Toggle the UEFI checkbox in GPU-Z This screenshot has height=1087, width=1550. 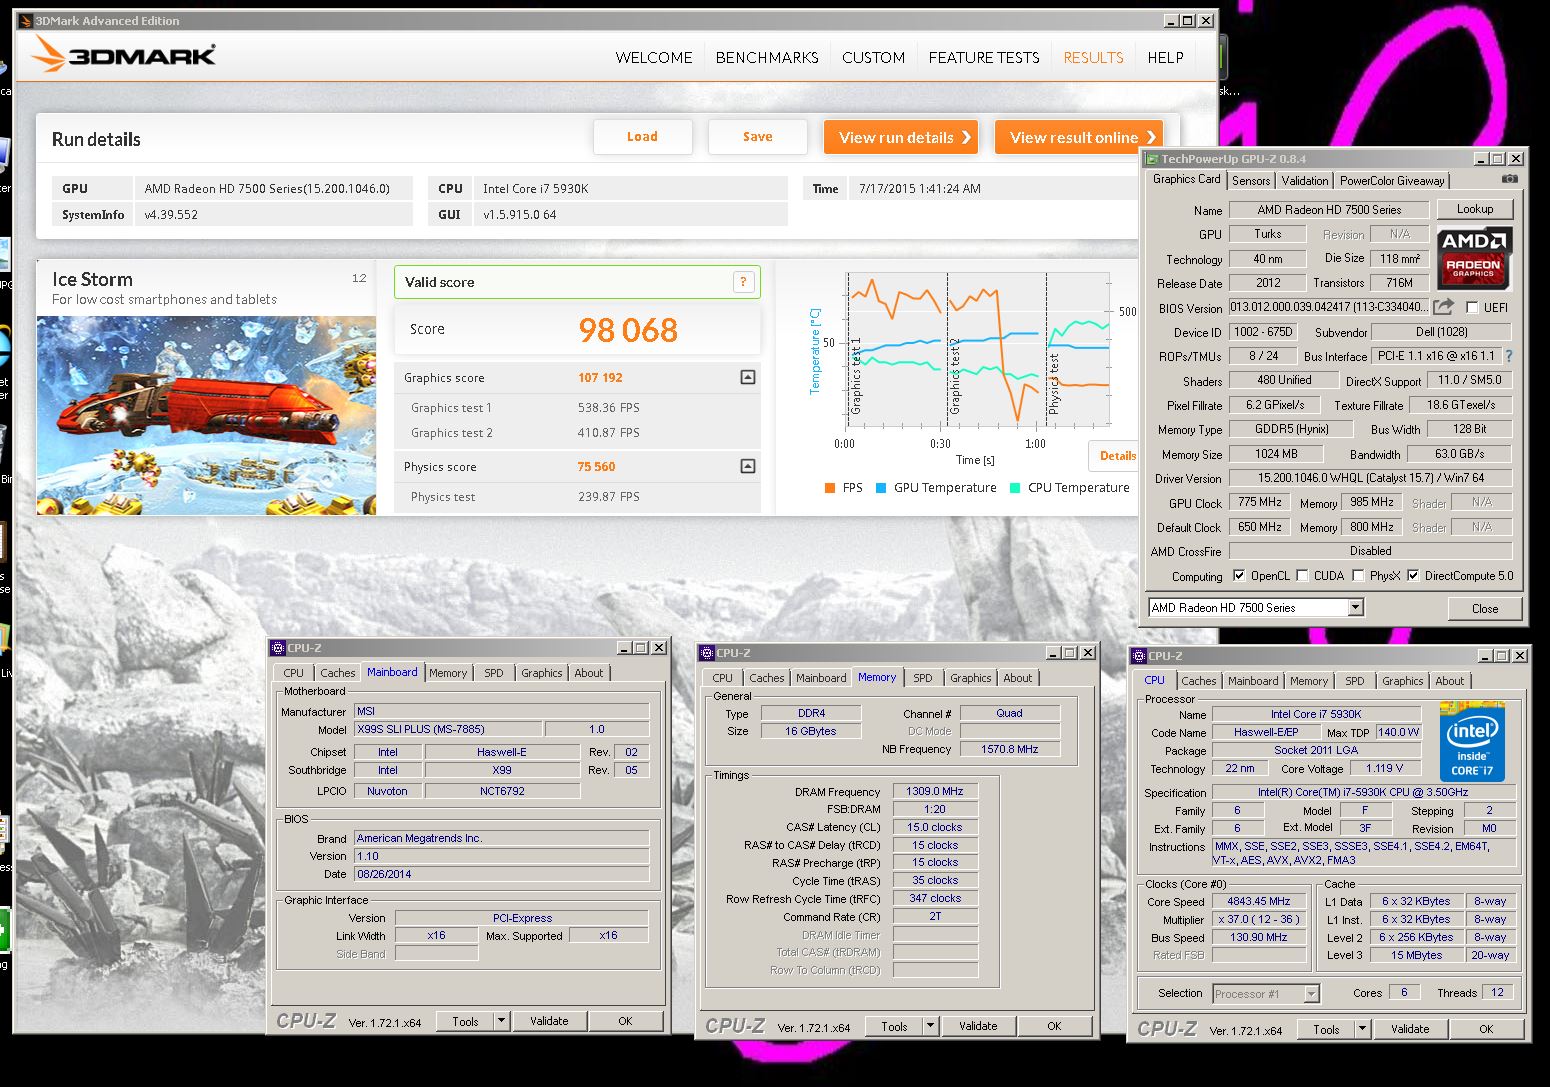pyautogui.click(x=1471, y=307)
